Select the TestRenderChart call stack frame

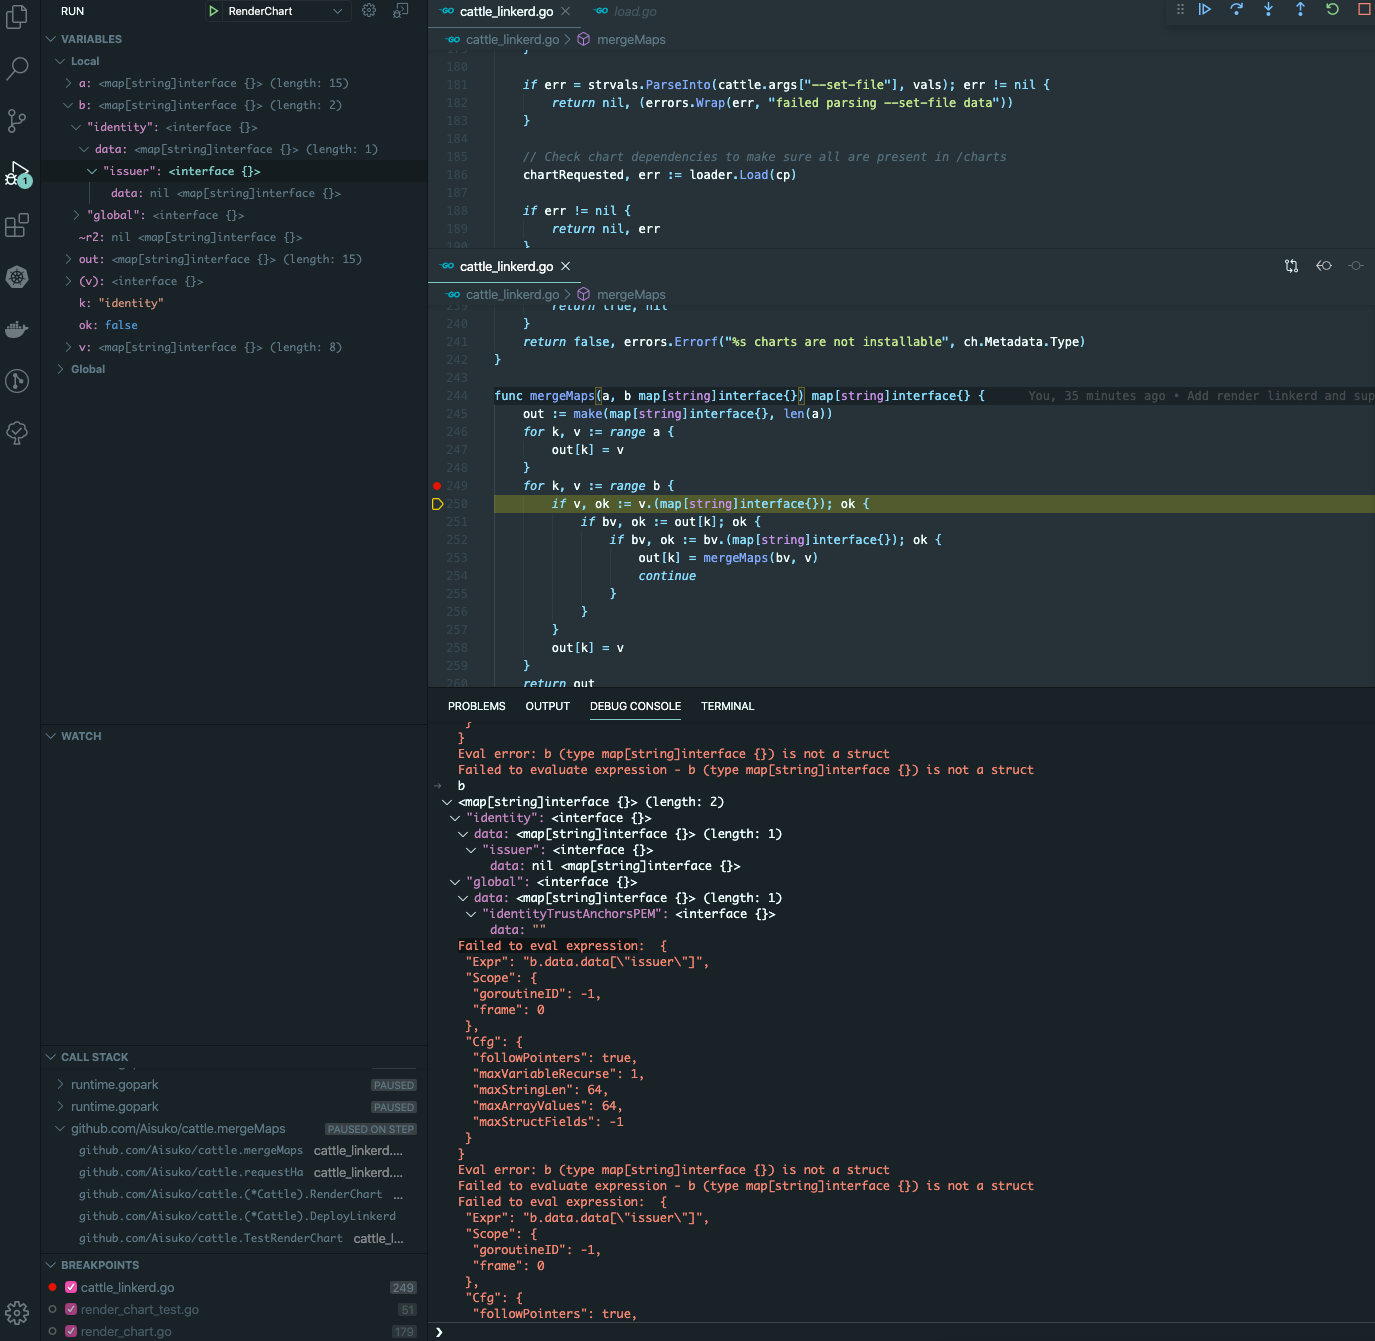[210, 1237]
